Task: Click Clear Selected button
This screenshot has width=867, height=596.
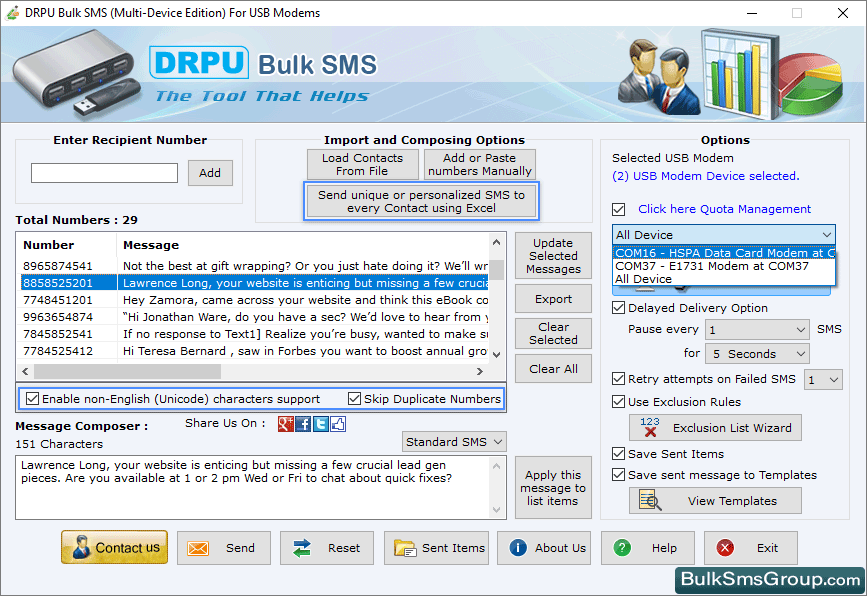Action: click(x=553, y=333)
